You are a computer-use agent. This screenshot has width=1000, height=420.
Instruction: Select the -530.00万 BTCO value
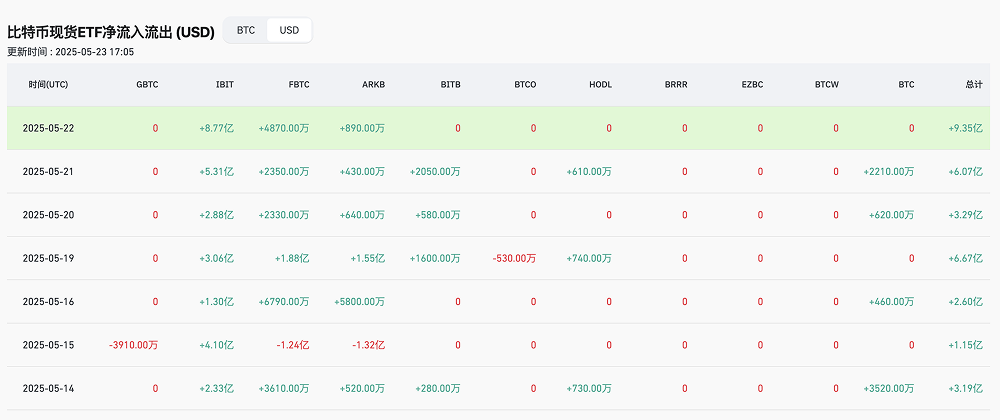click(514, 258)
